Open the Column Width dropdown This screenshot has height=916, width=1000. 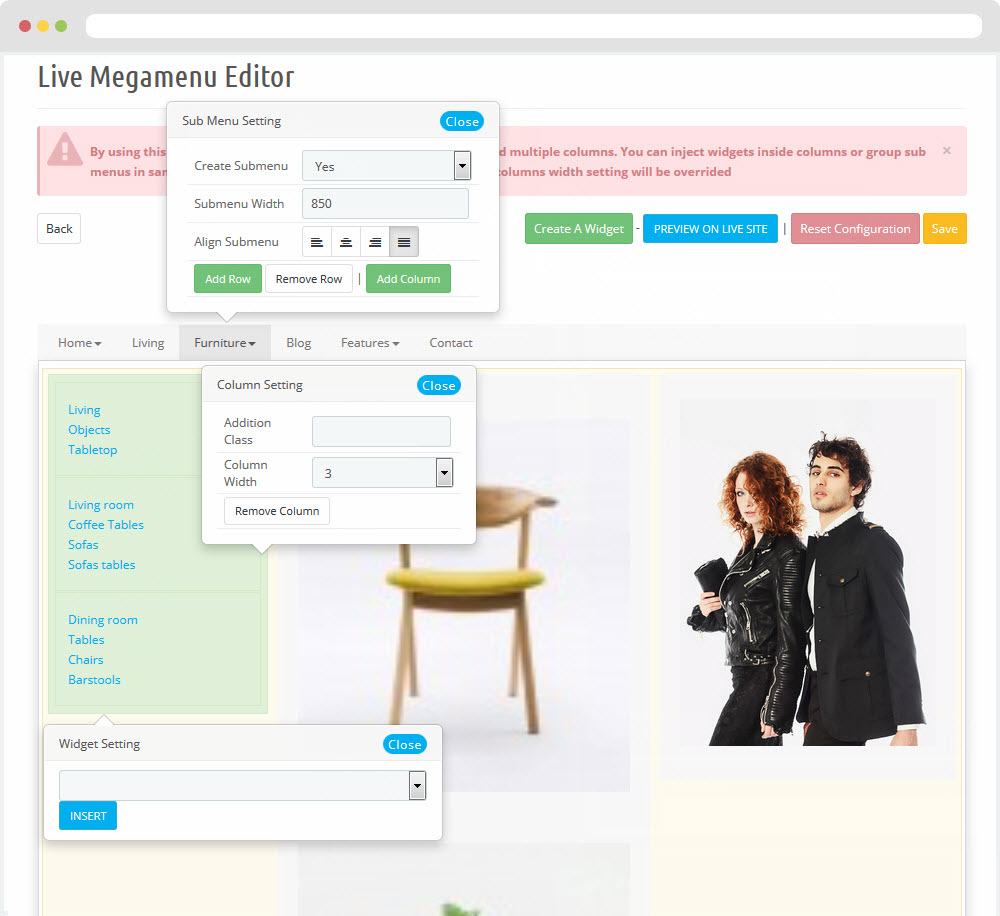(383, 473)
